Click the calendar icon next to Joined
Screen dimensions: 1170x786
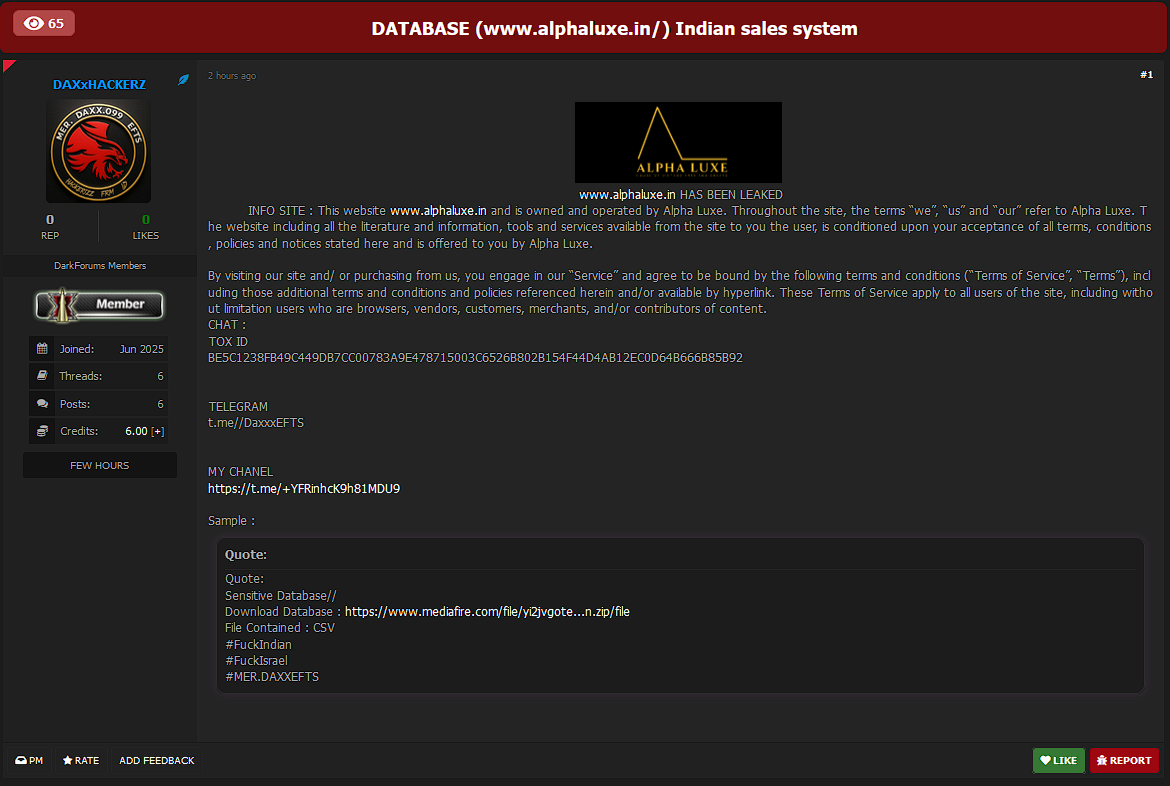pyautogui.click(x=42, y=349)
